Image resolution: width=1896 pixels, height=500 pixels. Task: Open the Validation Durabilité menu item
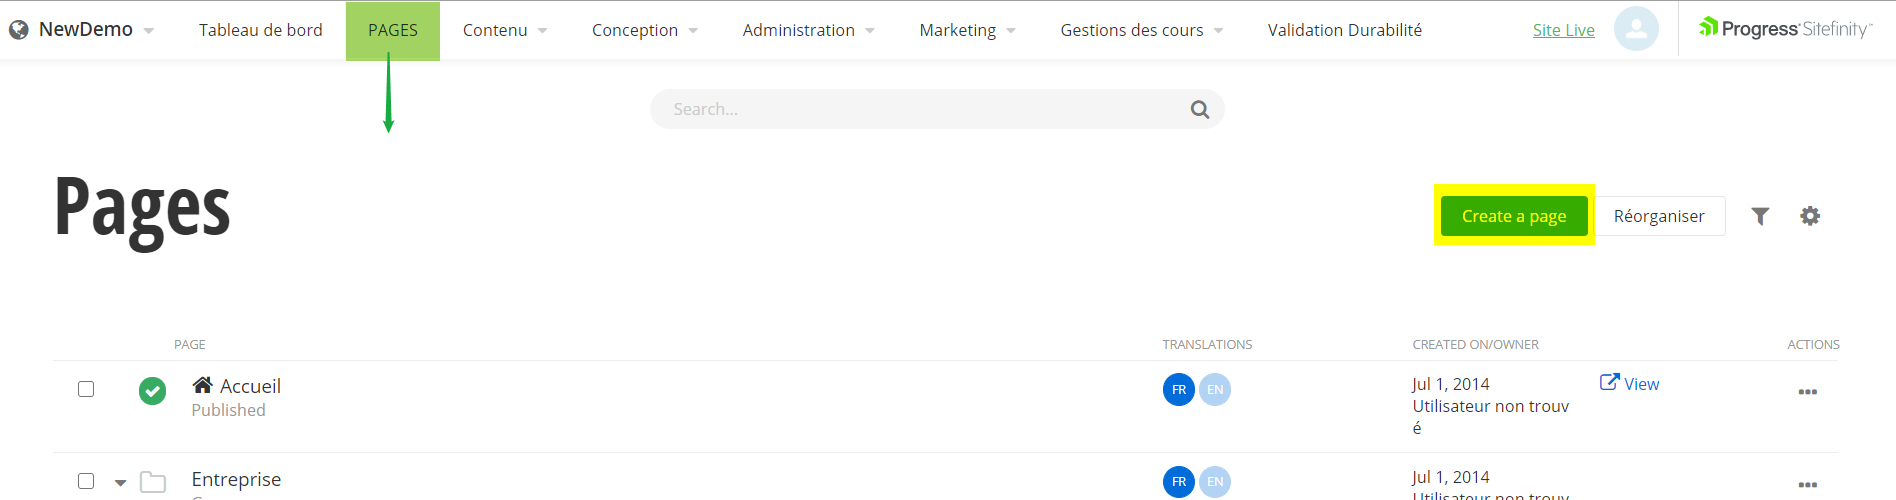pos(1344,30)
